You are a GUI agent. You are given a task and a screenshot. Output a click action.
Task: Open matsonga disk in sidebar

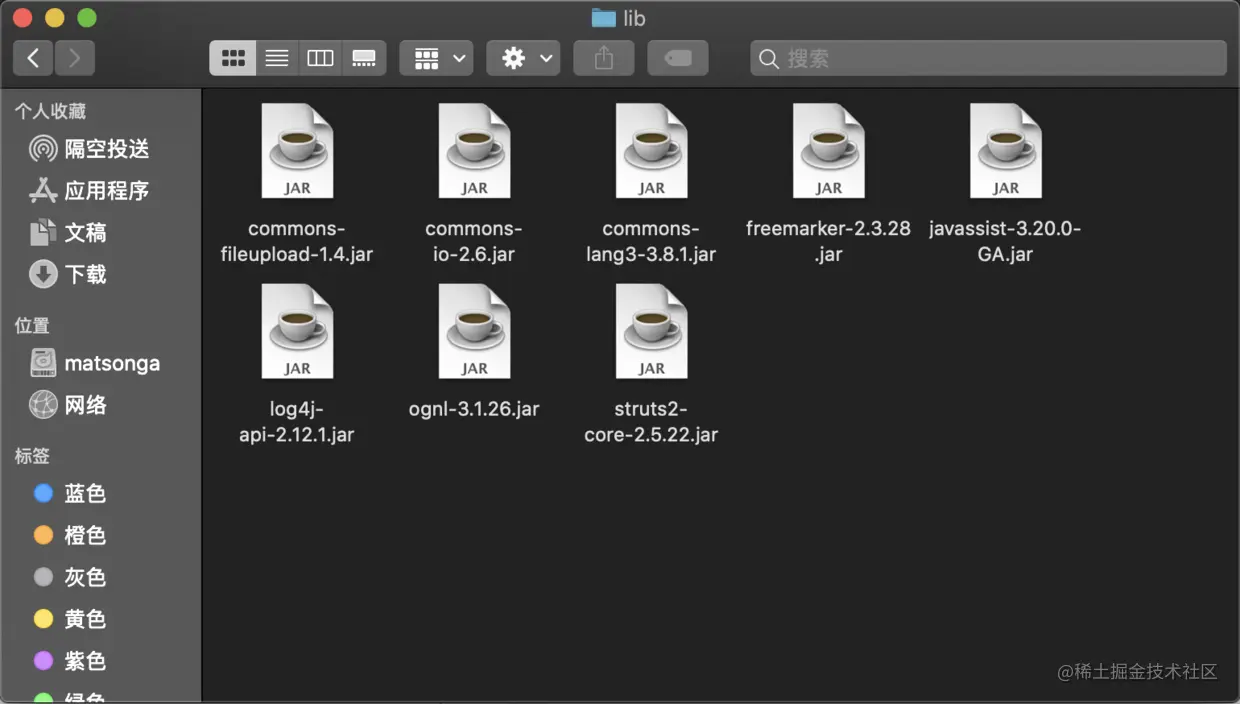[x=100, y=363]
